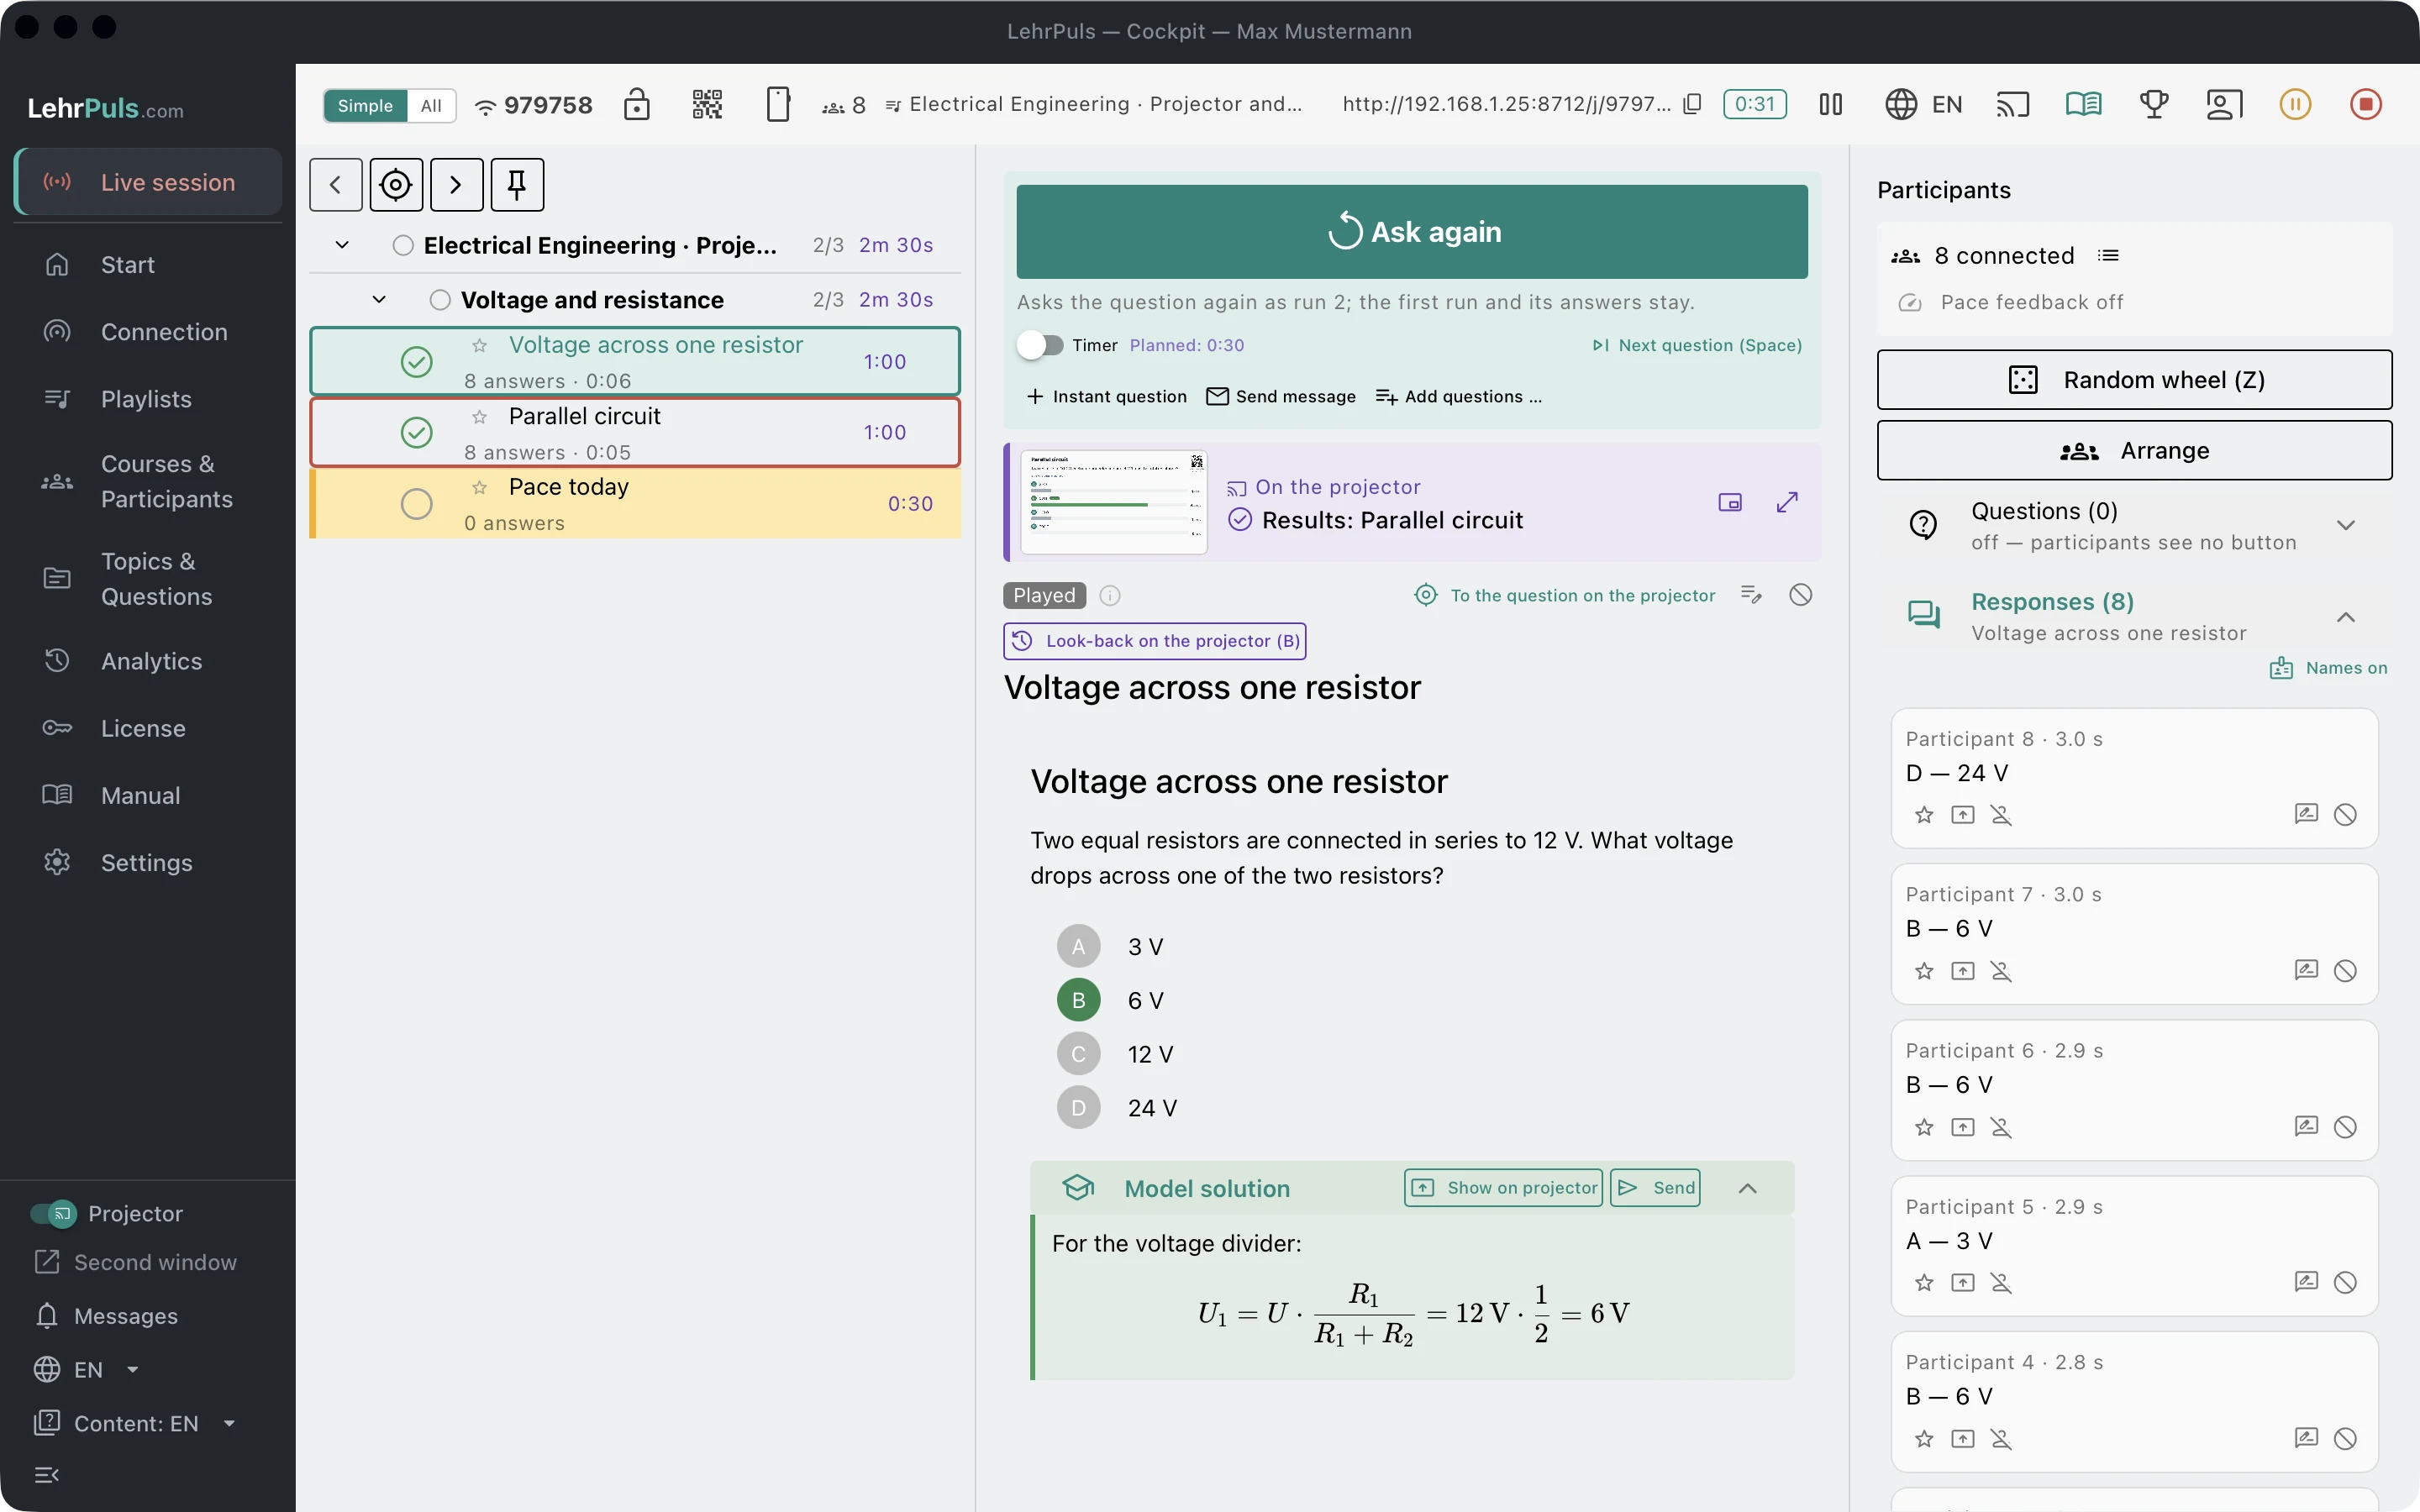The height and width of the screenshot is (1512, 2420).
Task: Copy the session URL with copy icon
Action: [x=1692, y=104]
